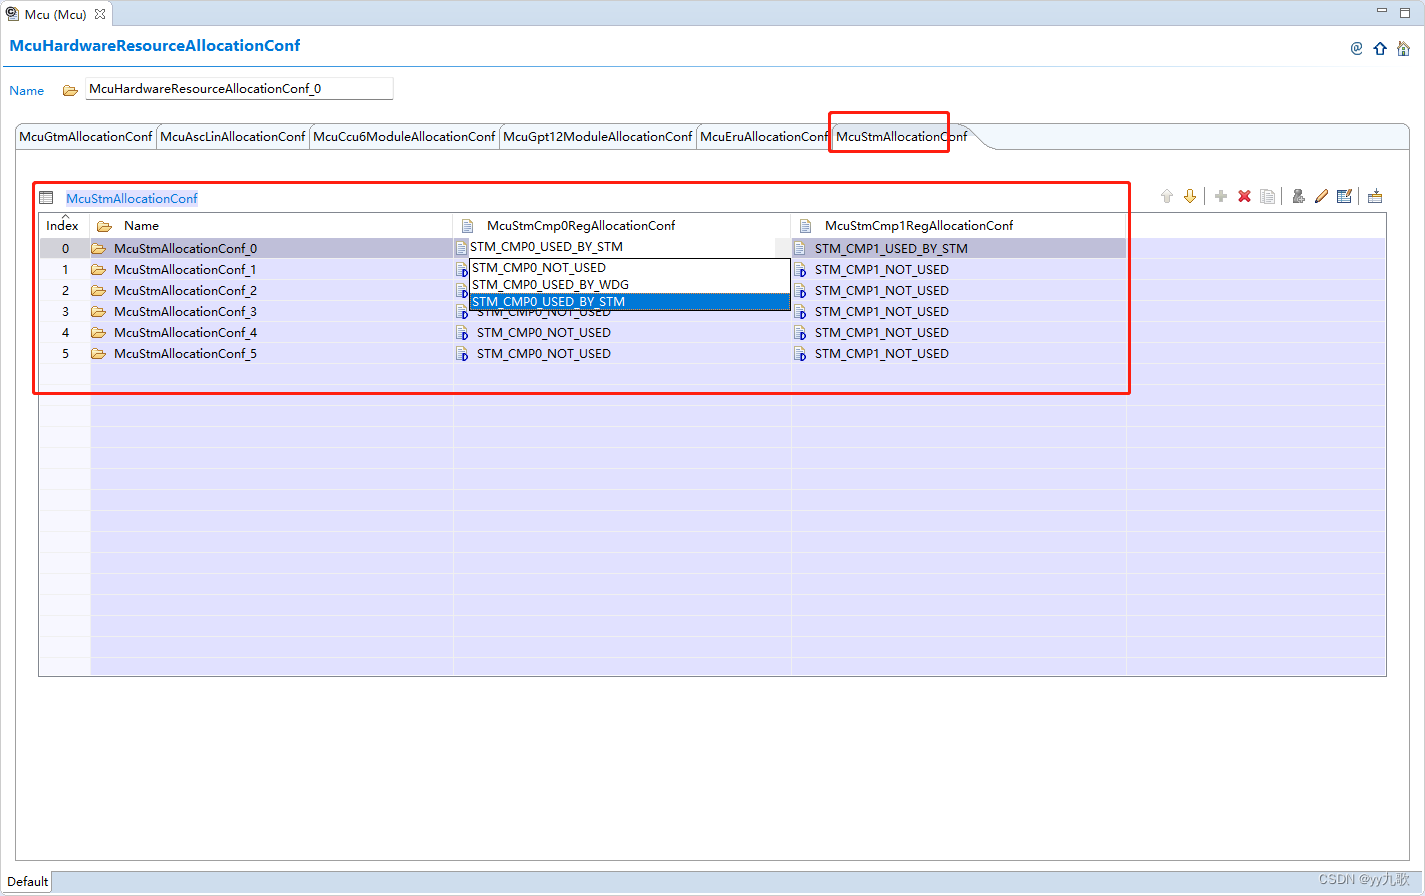
Task: Click the yellow move-down arrow icon
Action: (x=1190, y=197)
